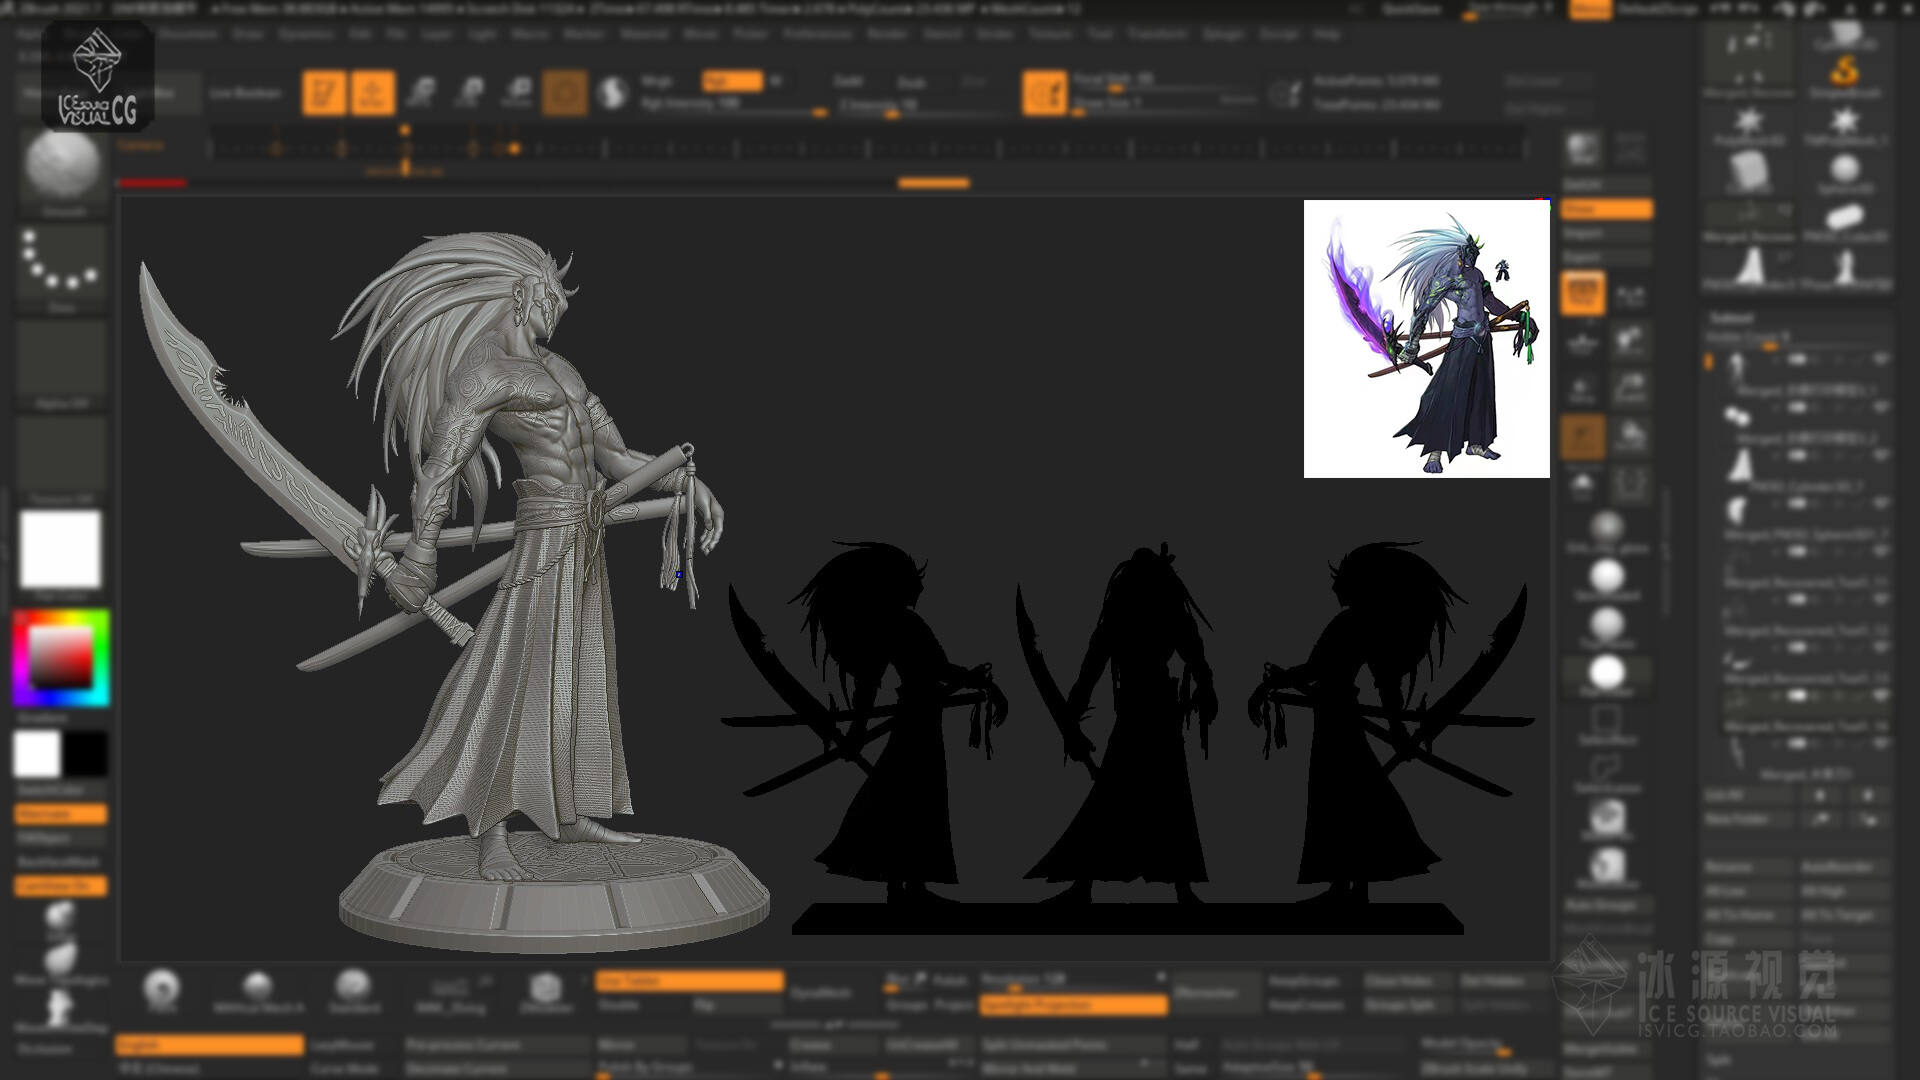The height and width of the screenshot is (1080, 1920).
Task: Toggle the orange Persp perspective button
Action: tap(1583, 293)
